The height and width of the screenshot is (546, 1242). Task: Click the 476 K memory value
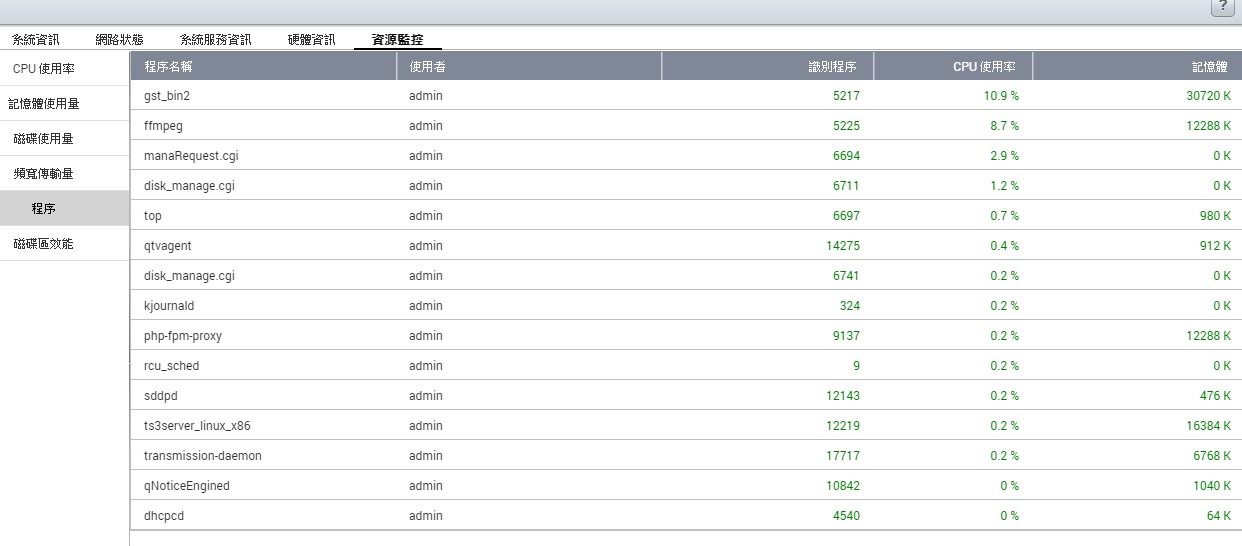1215,396
